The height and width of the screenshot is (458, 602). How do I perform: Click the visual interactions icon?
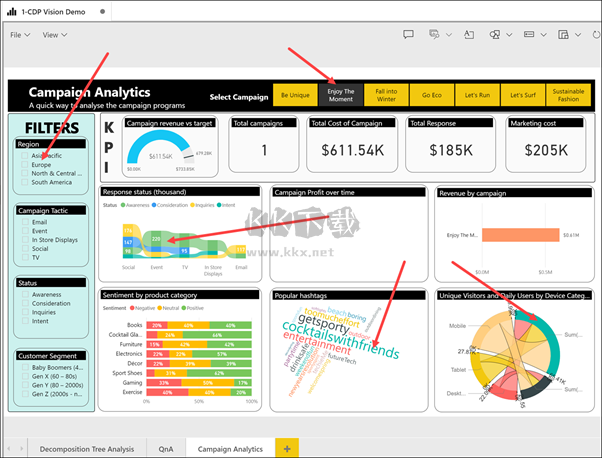(563, 35)
